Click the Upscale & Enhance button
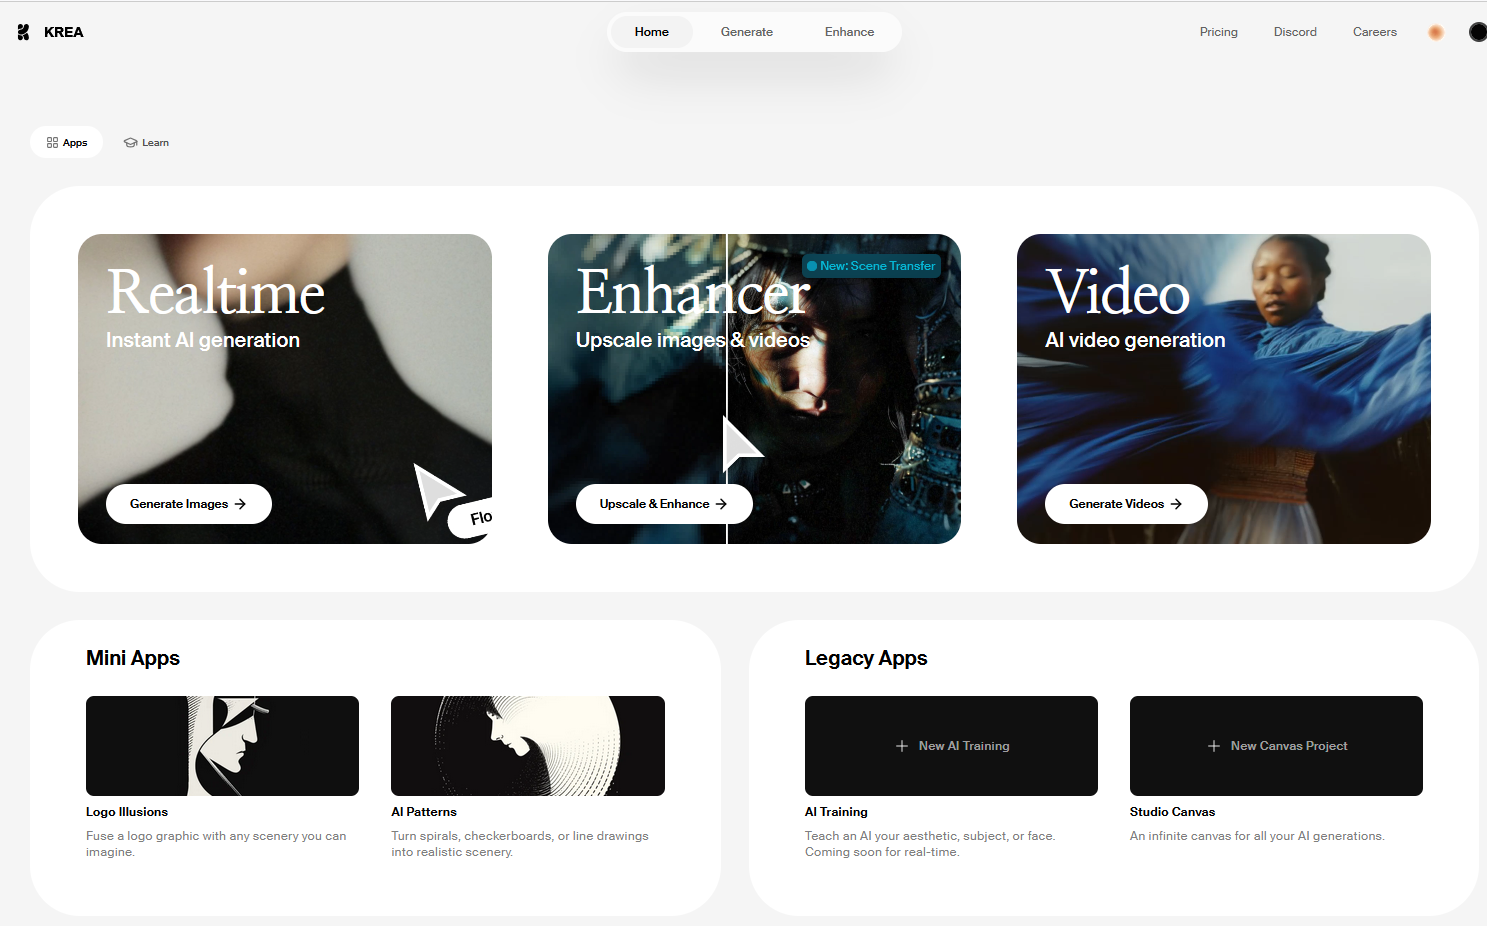The height and width of the screenshot is (926, 1487). point(664,504)
